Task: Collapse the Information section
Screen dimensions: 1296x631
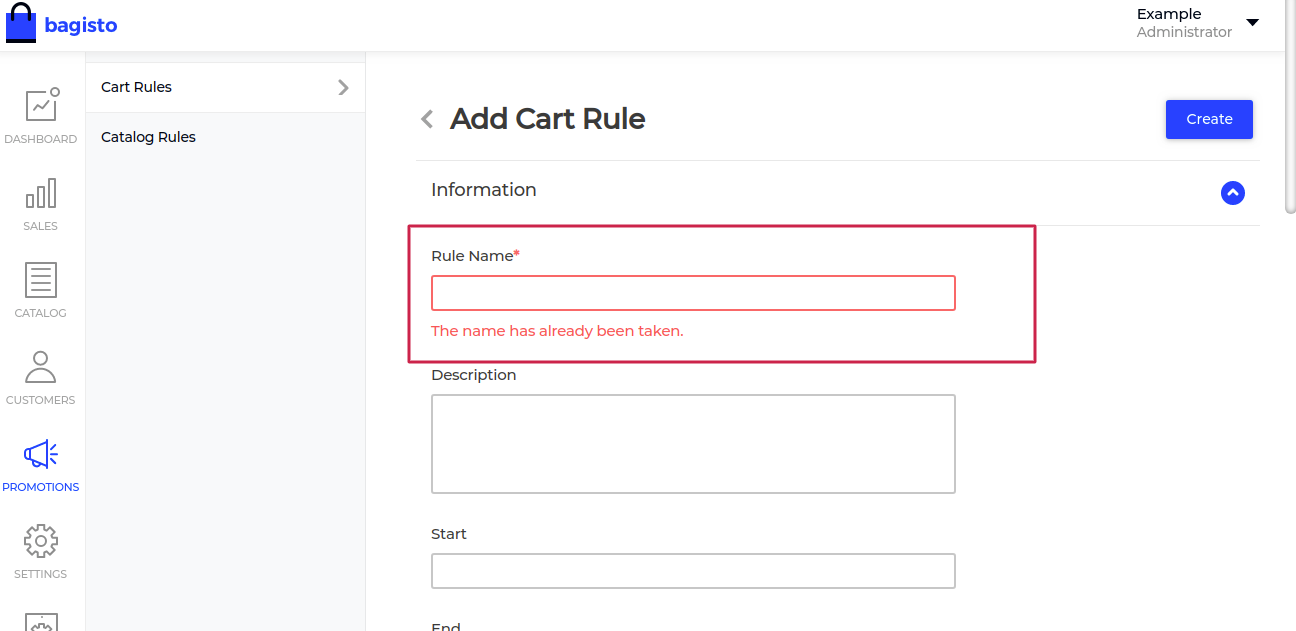Action: click(1232, 192)
